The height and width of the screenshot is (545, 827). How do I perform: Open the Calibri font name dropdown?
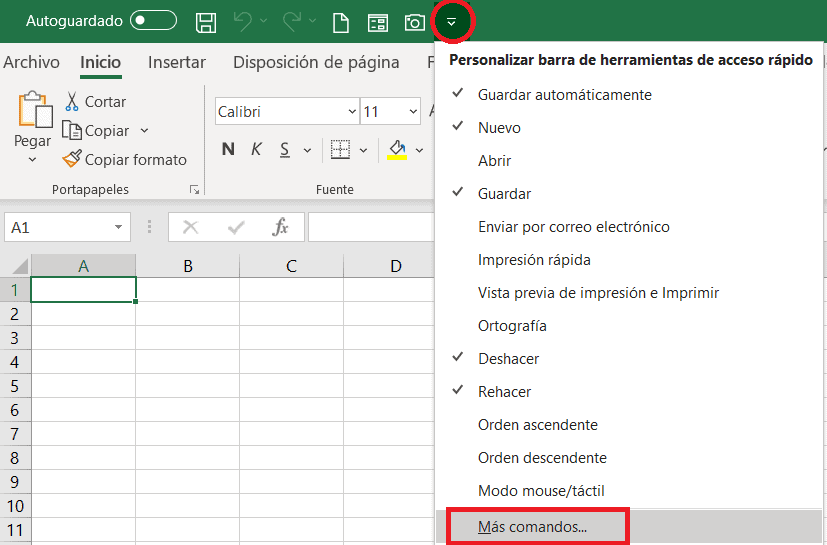pos(352,111)
